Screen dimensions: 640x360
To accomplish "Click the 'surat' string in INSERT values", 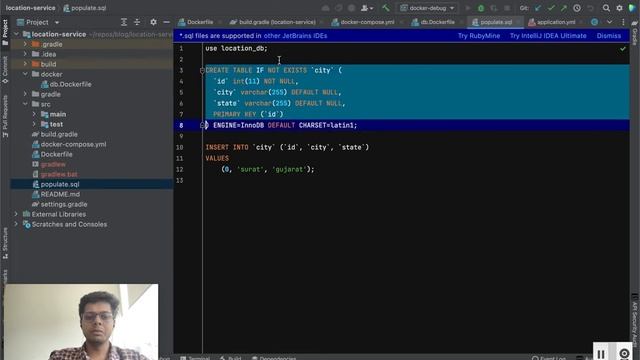I will (250, 169).
